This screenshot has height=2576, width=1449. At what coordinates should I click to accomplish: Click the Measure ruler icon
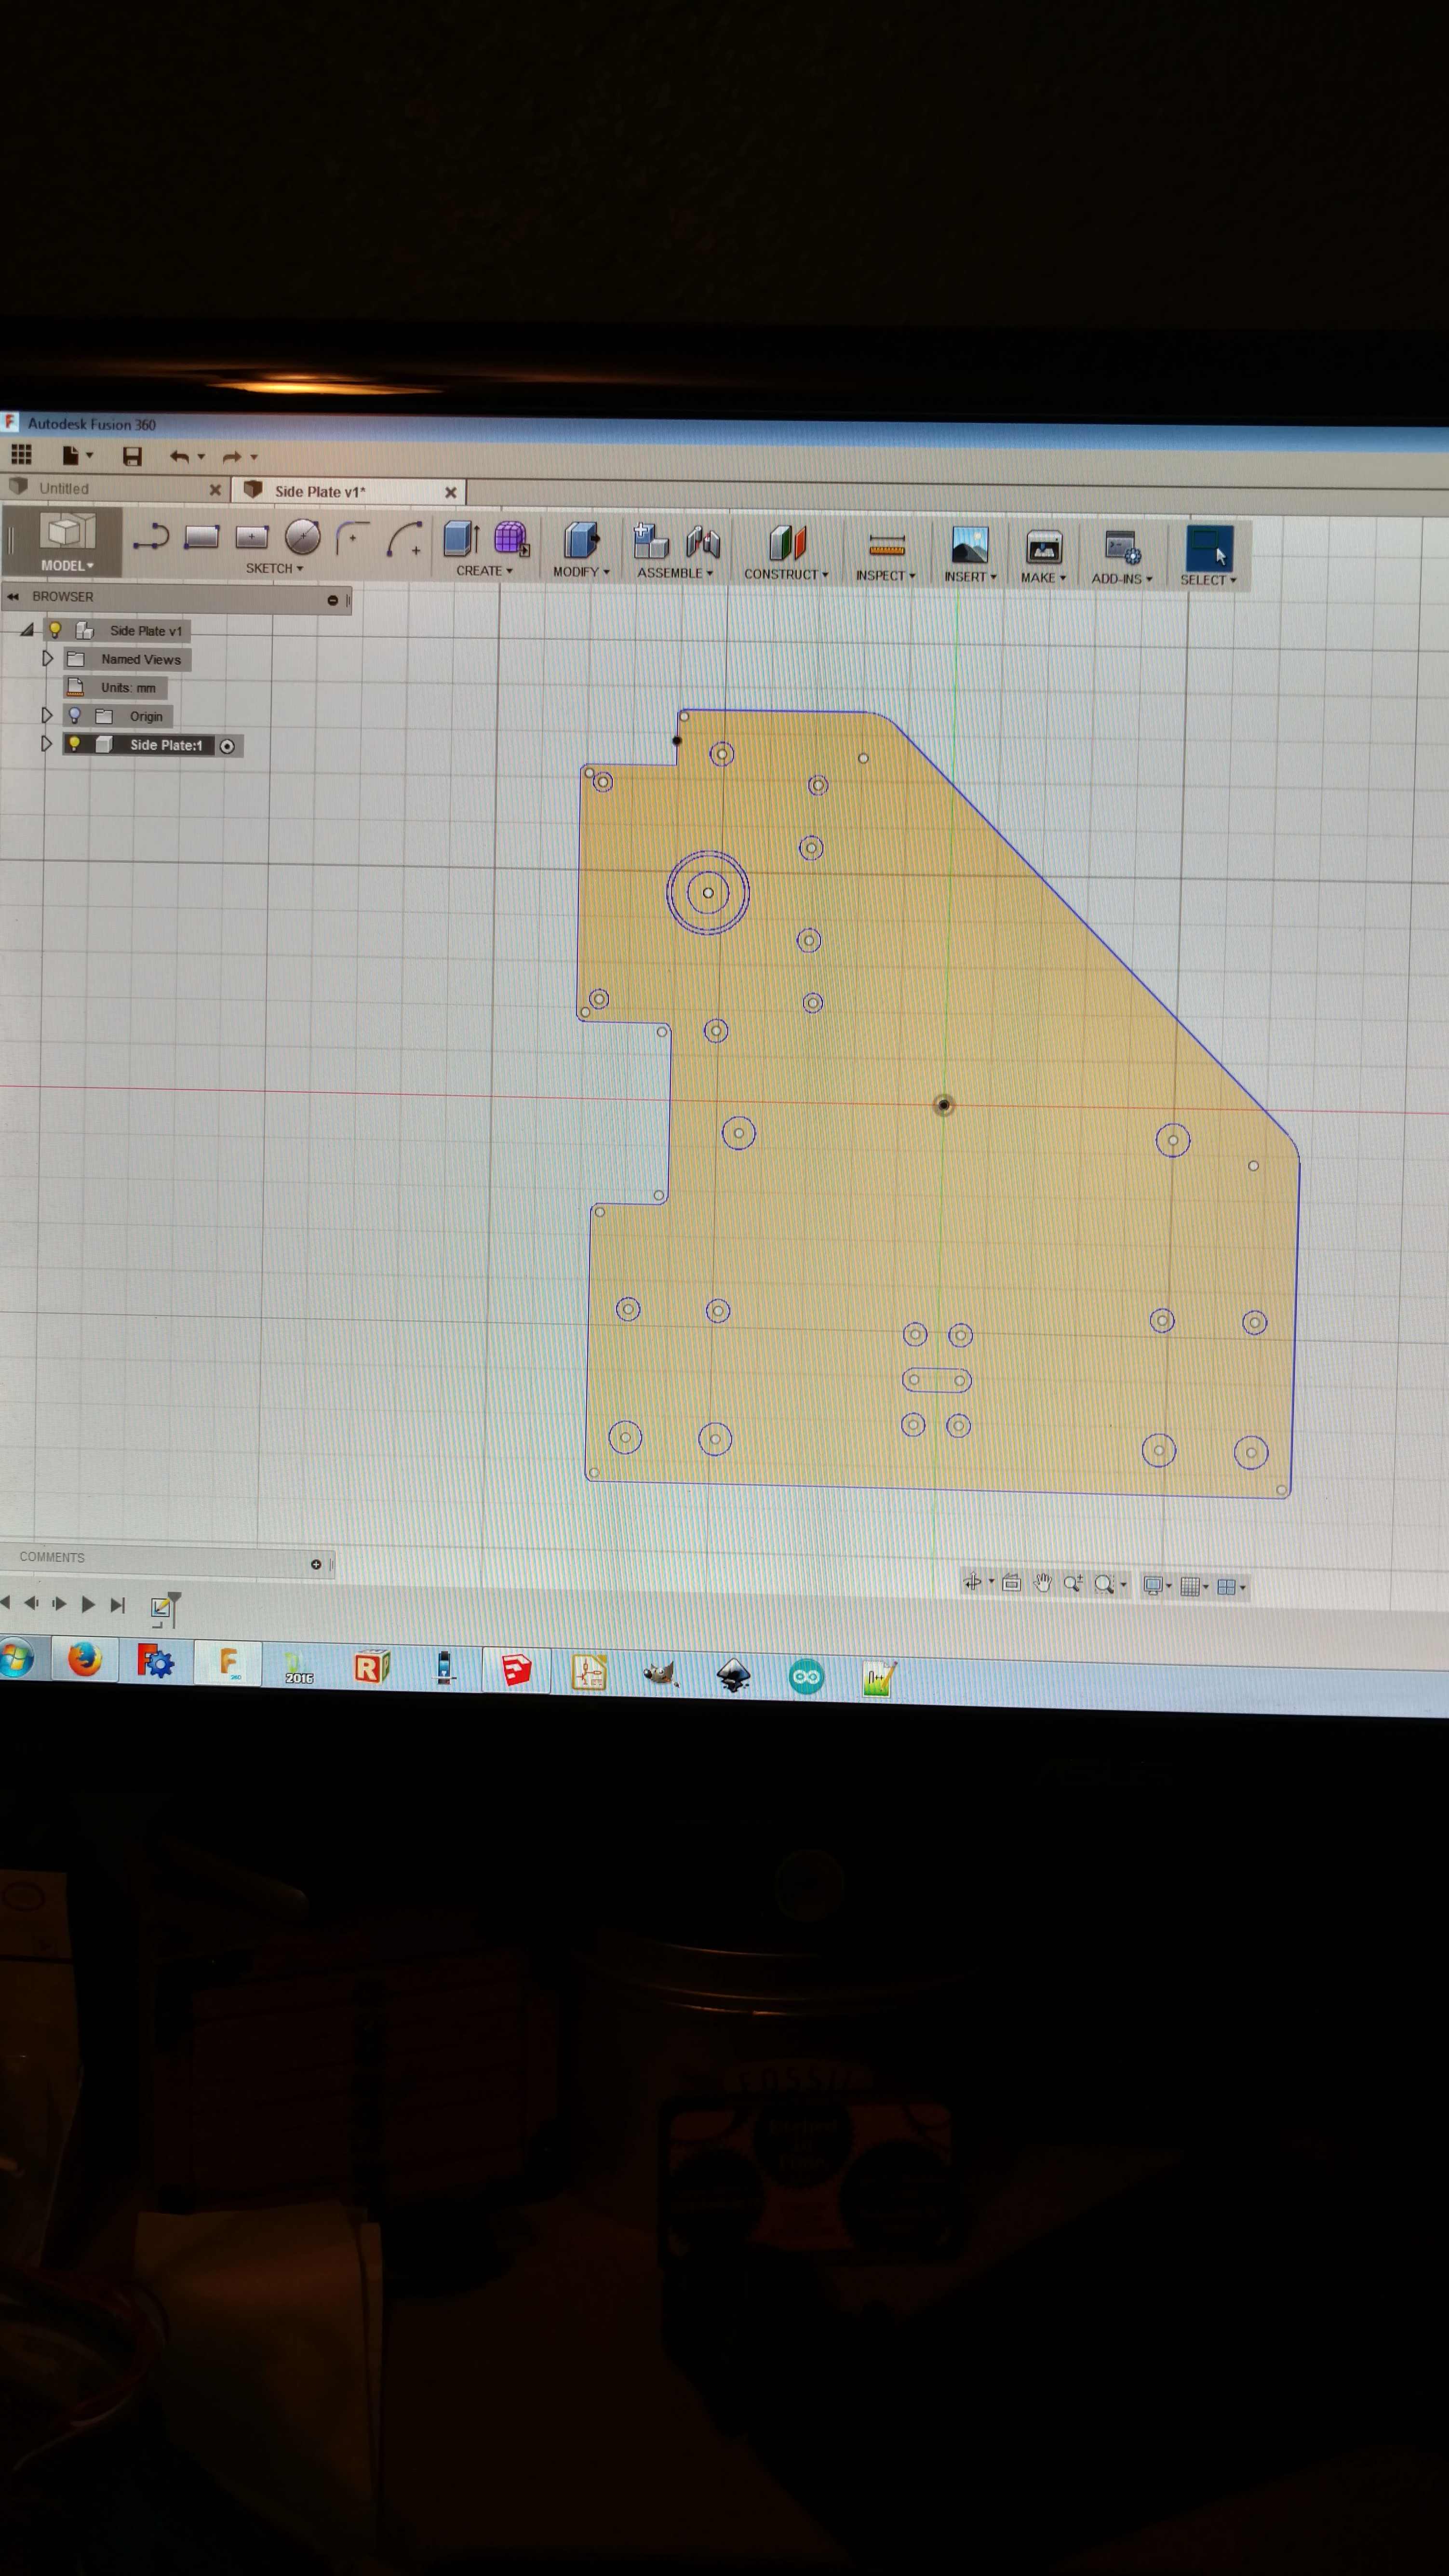pos(886,546)
